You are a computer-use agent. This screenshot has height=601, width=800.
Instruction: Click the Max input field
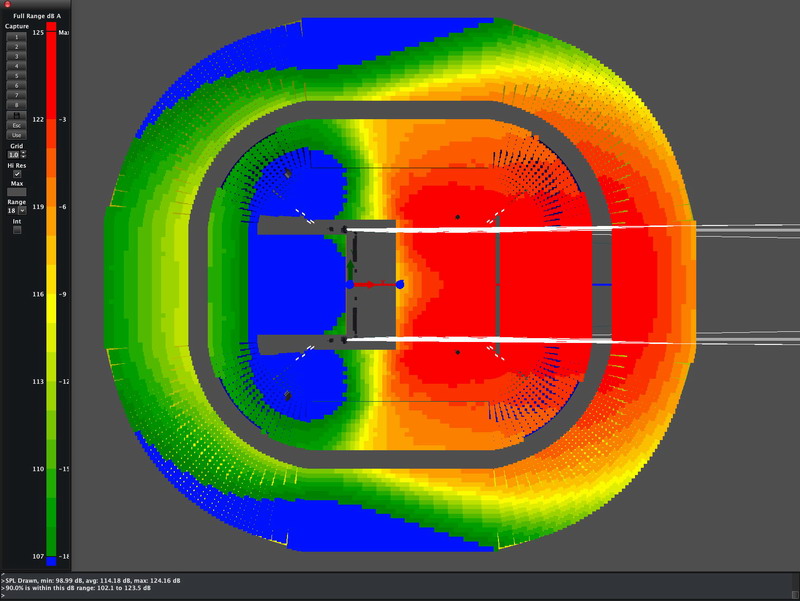coord(16,193)
